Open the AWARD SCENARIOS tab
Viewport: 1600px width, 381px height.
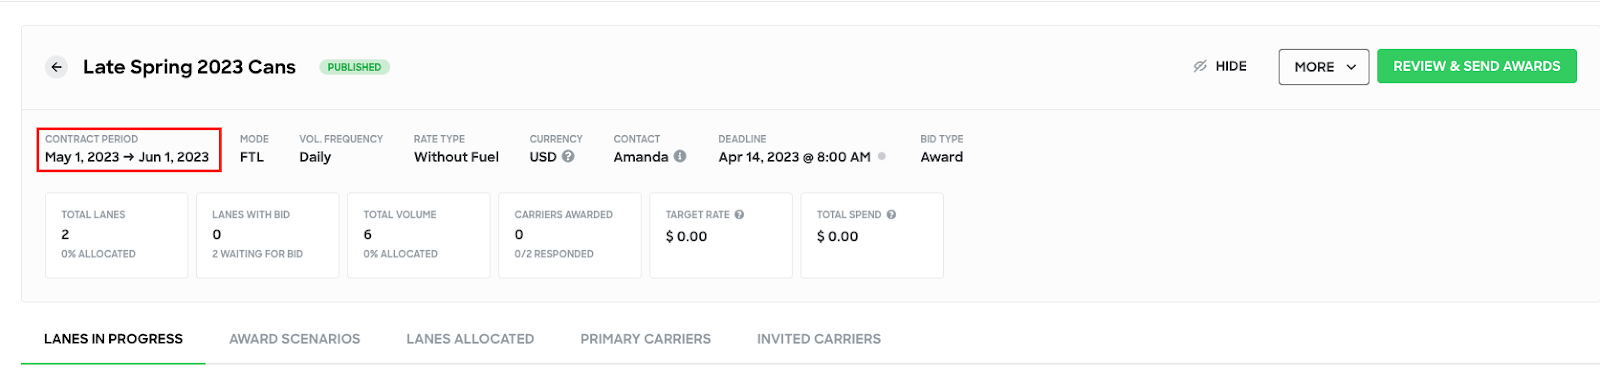pyautogui.click(x=294, y=339)
